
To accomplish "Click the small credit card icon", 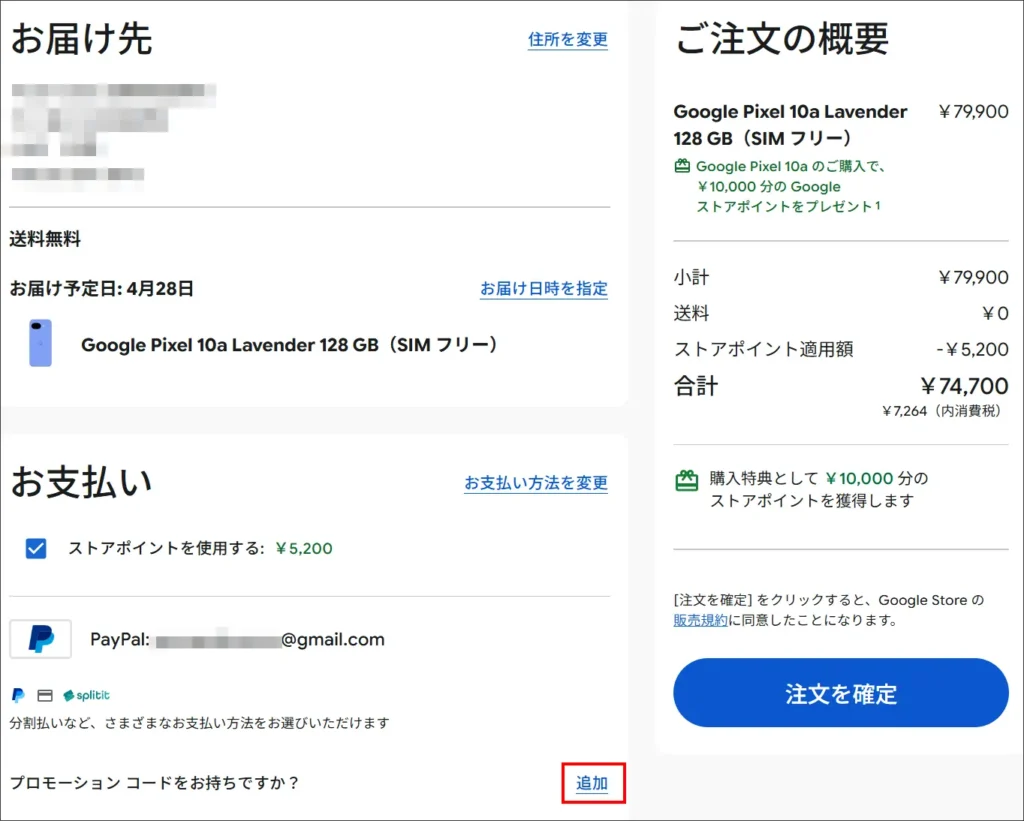I will 44,695.
